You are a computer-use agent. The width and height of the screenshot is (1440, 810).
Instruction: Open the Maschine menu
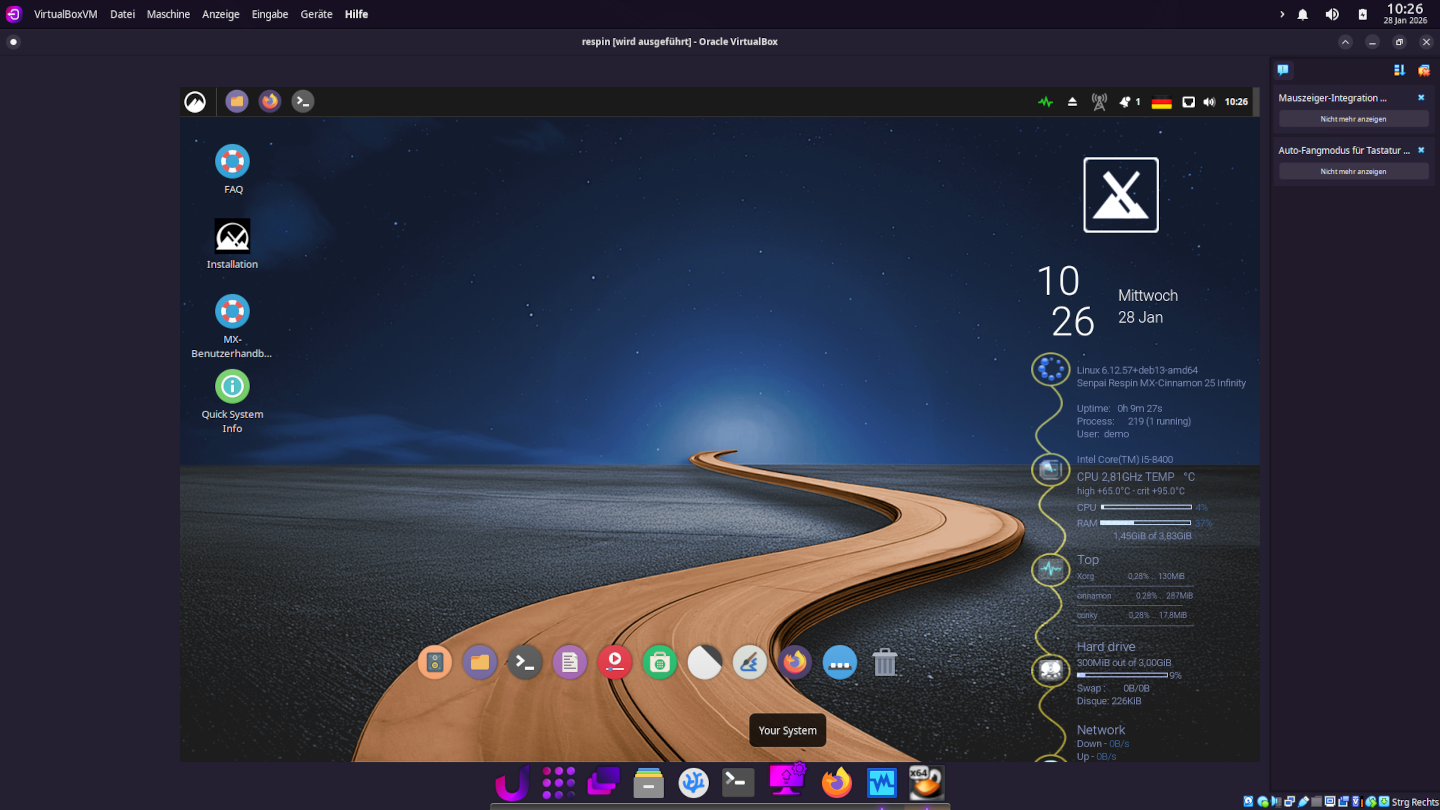(168, 15)
